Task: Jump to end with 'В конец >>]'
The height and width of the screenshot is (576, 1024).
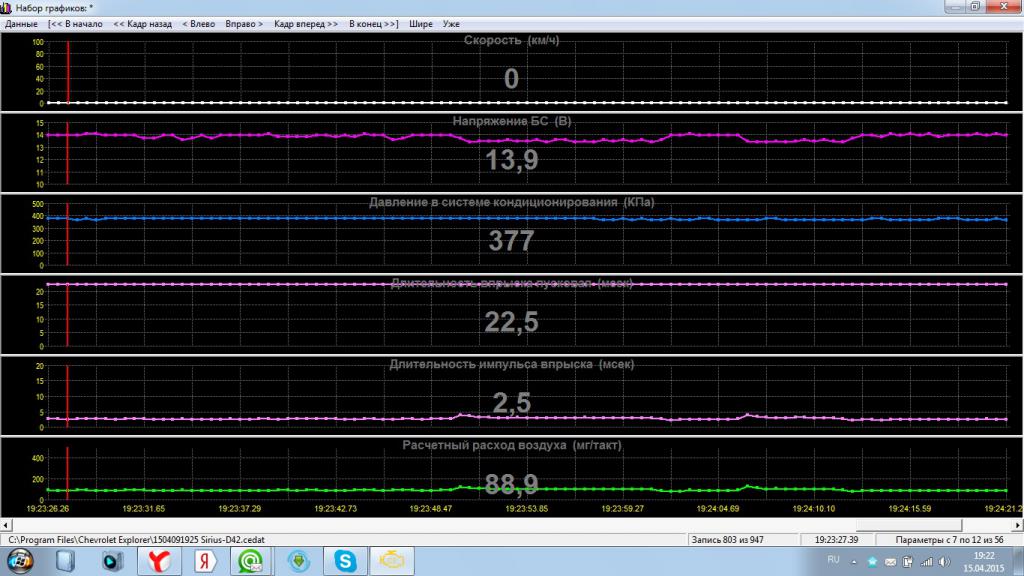Action: point(374,24)
